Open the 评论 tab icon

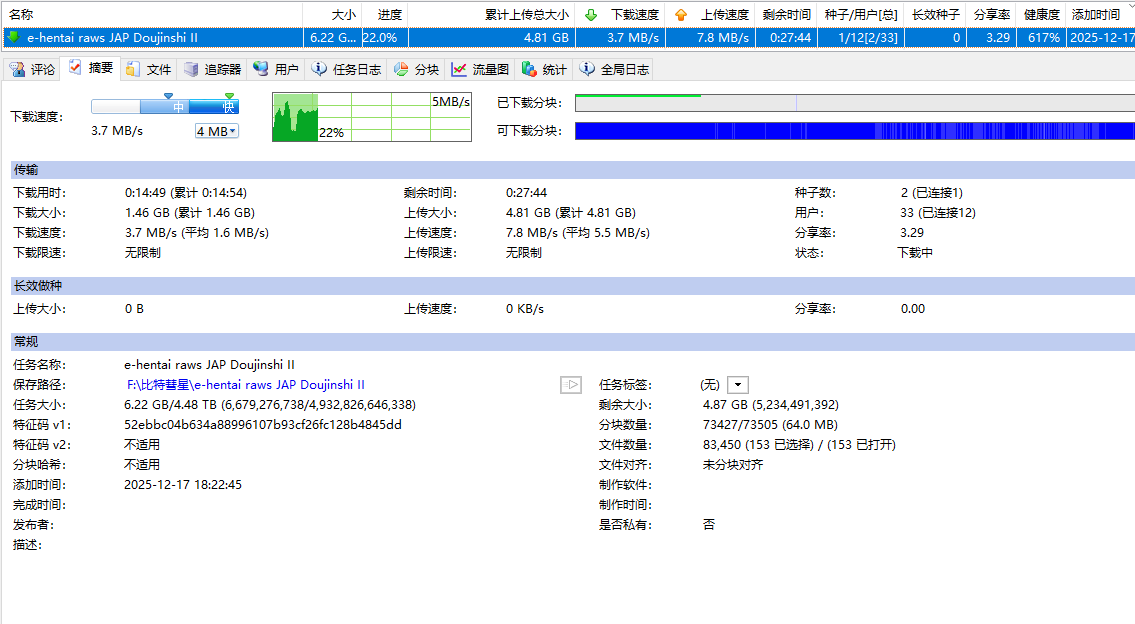[17, 69]
